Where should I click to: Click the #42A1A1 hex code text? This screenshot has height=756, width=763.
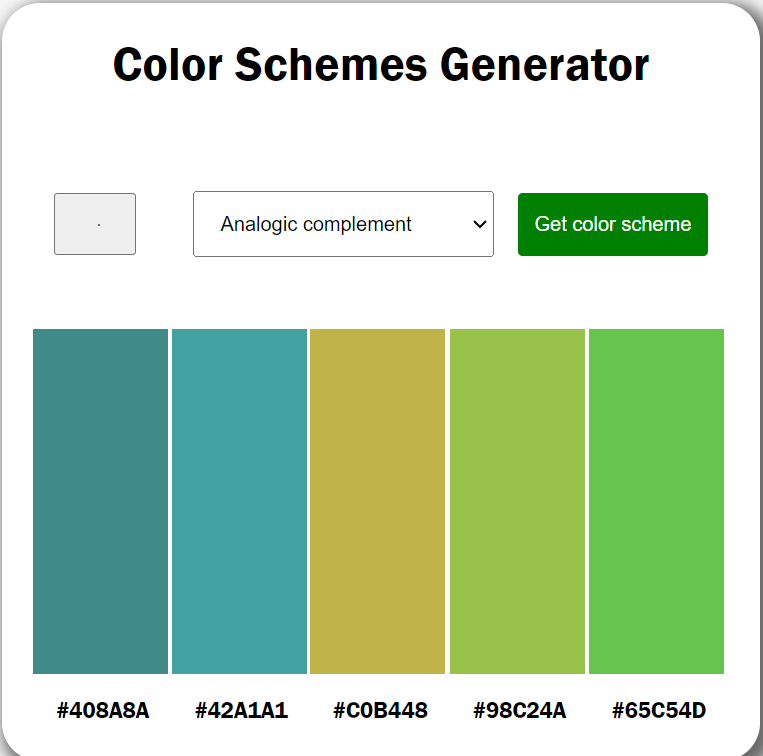(241, 711)
